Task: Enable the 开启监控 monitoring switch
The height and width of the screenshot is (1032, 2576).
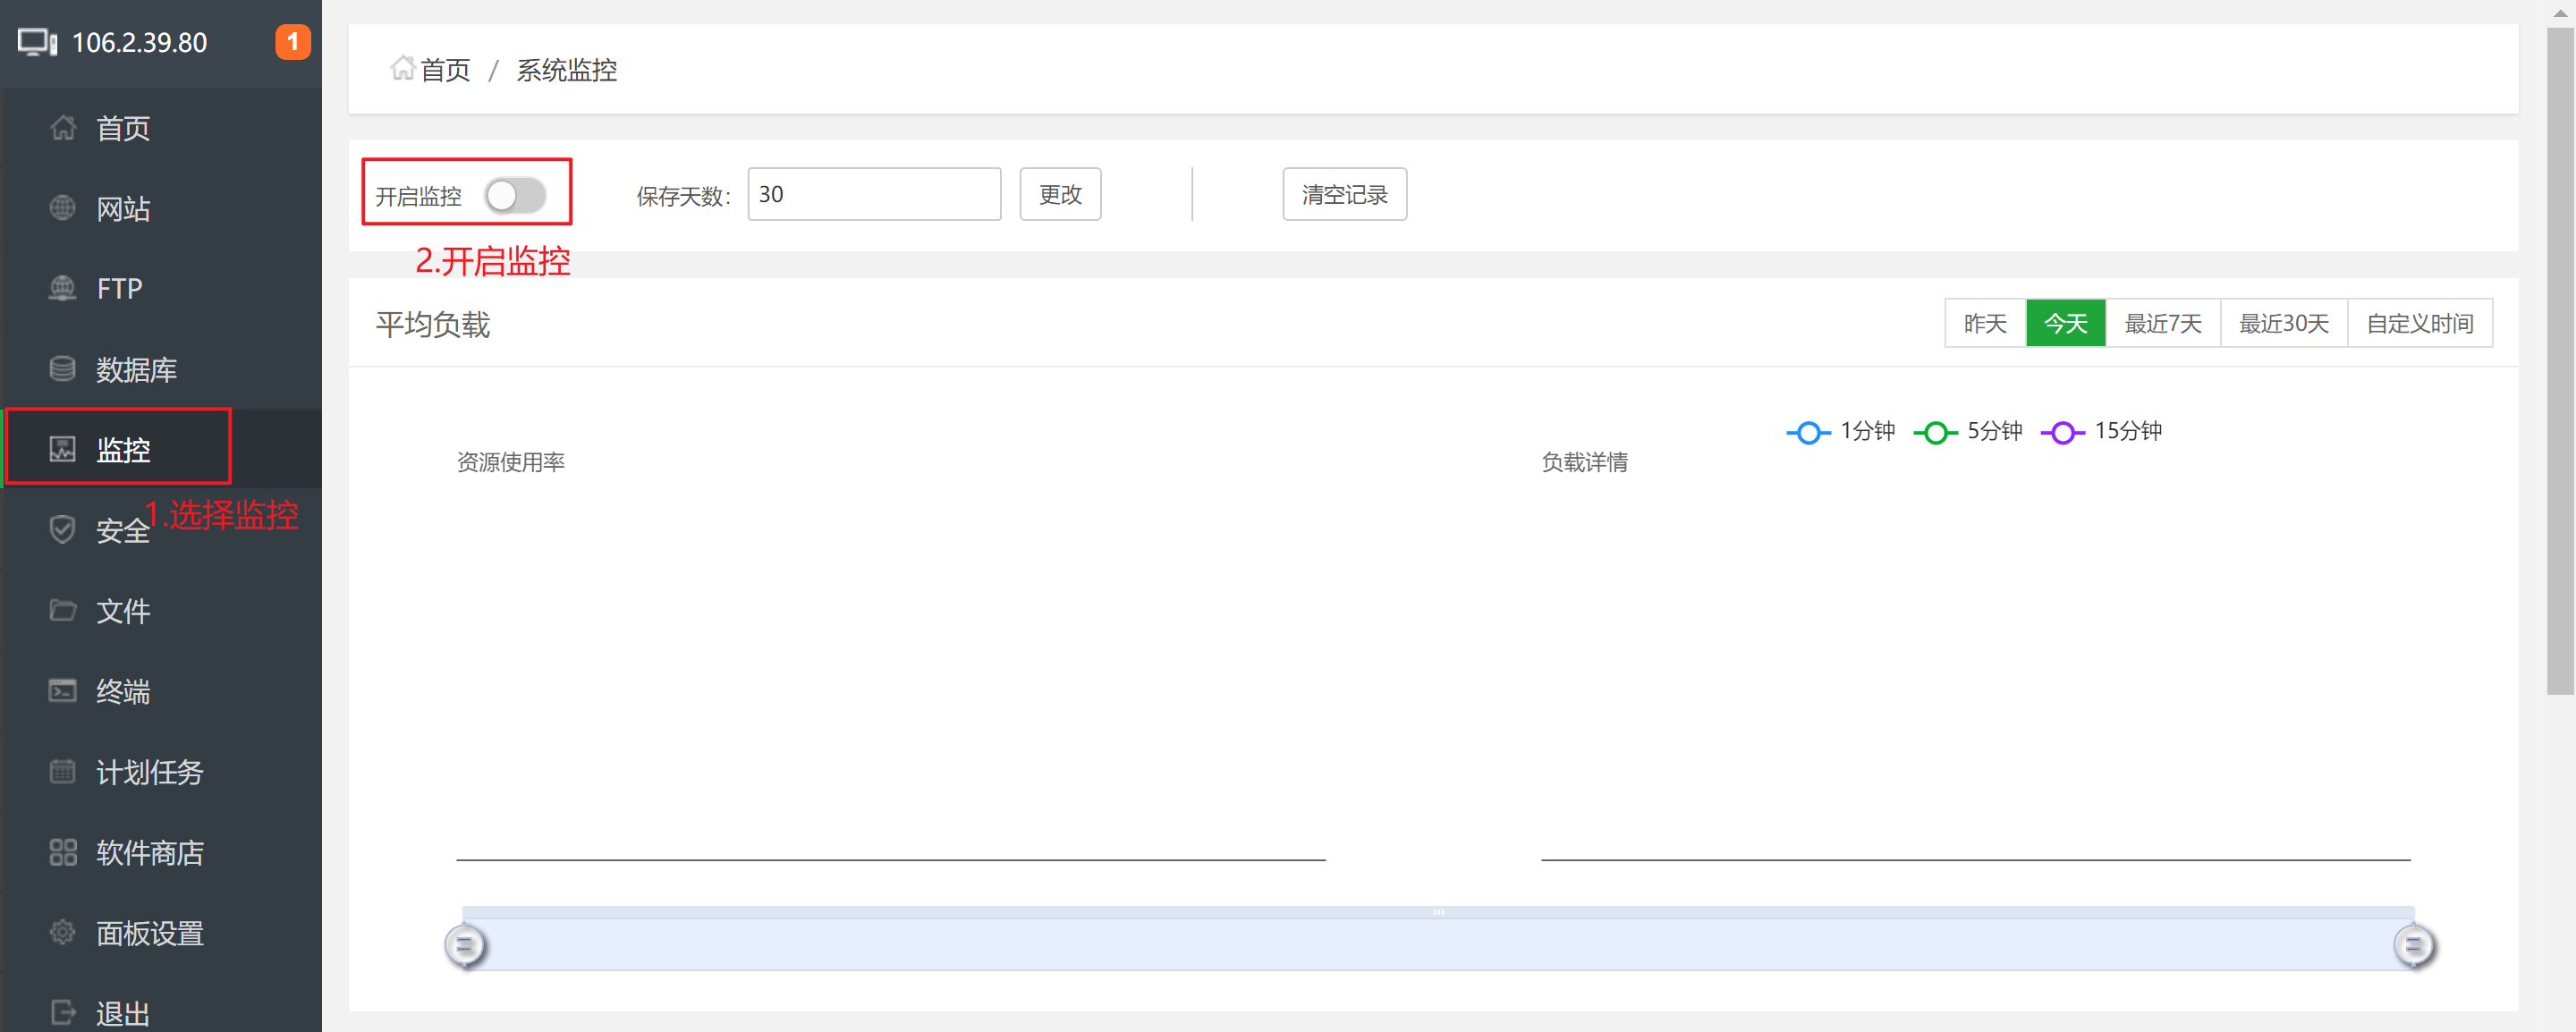Action: 515,195
